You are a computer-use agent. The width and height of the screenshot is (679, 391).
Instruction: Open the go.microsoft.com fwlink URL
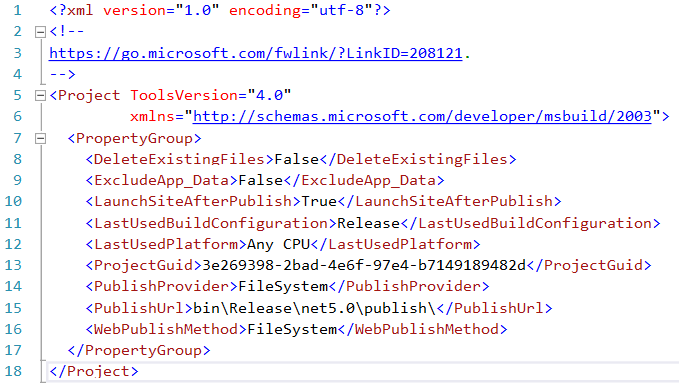[255, 53]
